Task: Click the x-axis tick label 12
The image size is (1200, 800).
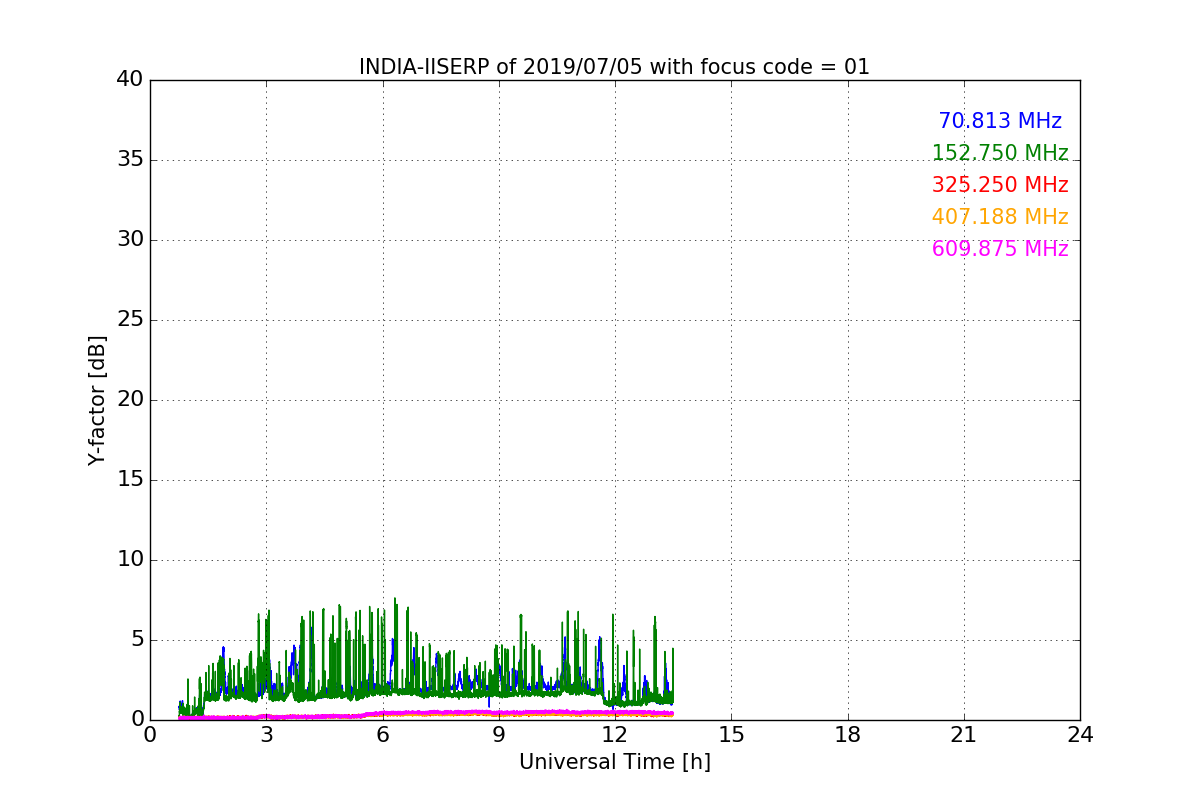Action: point(615,735)
